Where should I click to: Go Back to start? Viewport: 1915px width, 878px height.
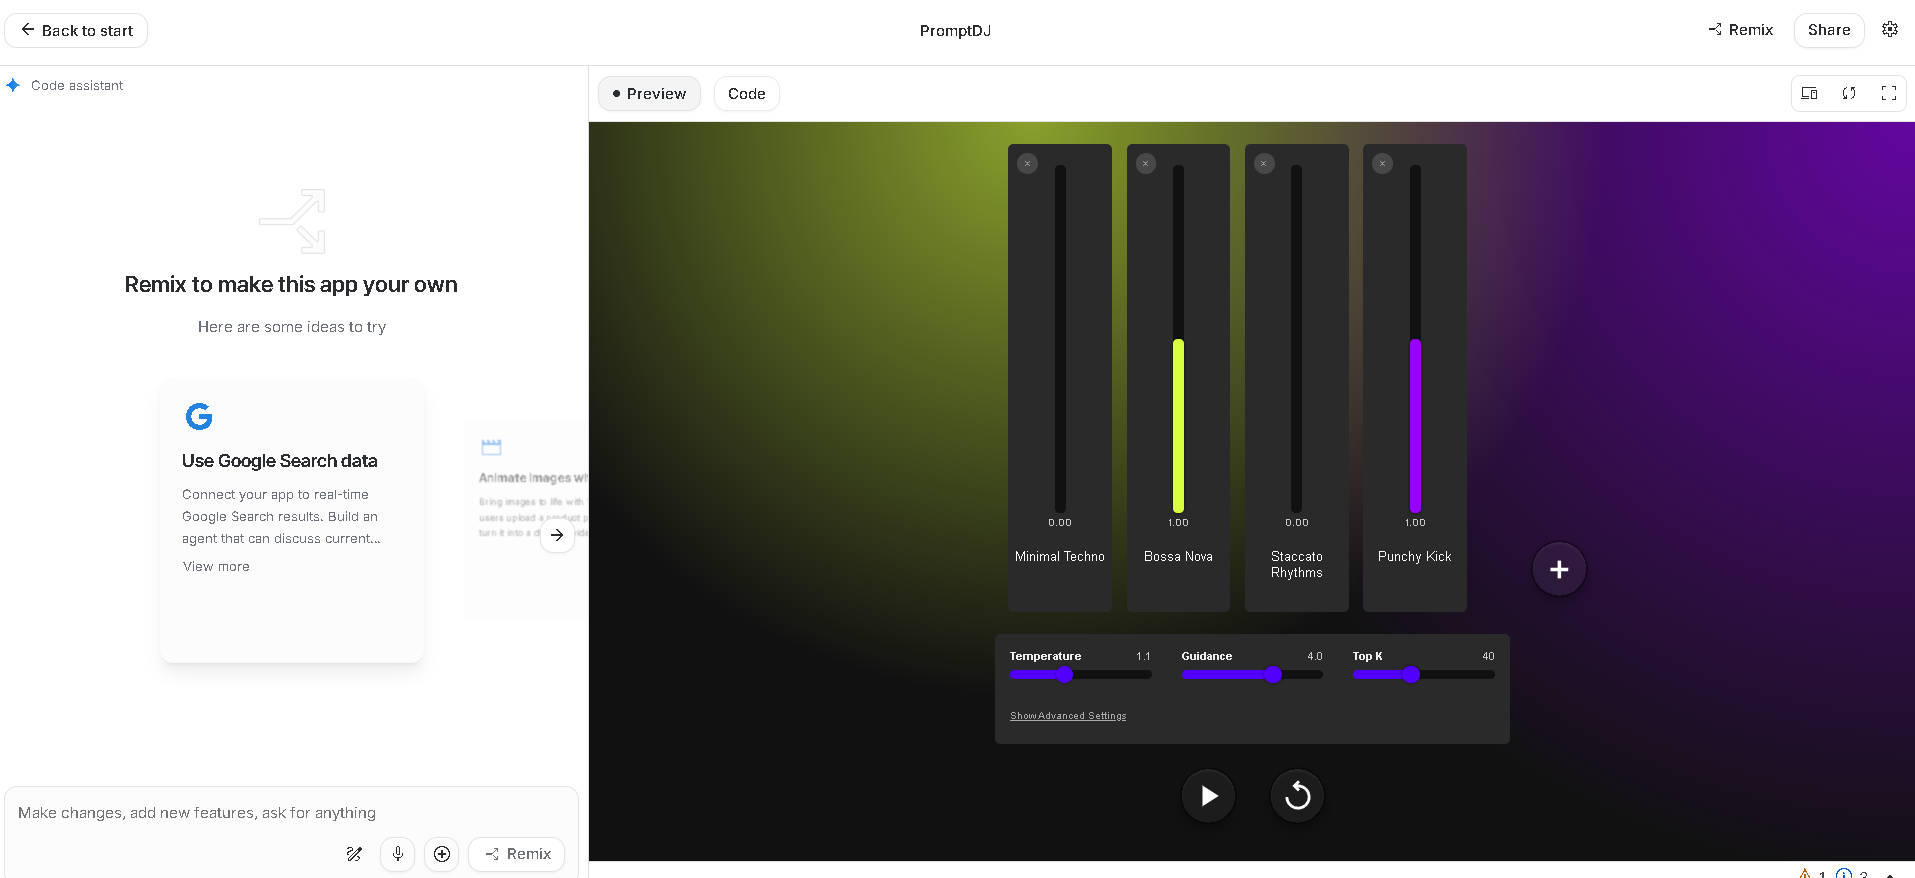tap(77, 31)
